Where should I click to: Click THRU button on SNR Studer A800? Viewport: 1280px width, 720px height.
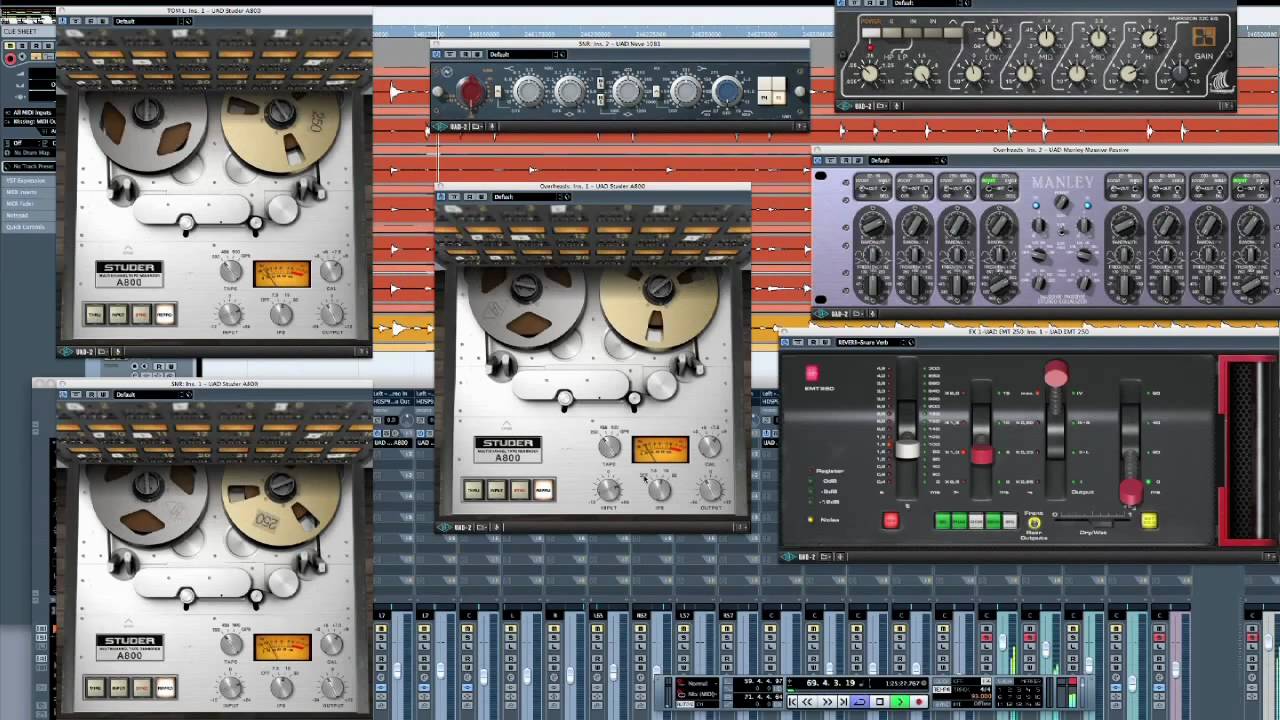point(95,687)
